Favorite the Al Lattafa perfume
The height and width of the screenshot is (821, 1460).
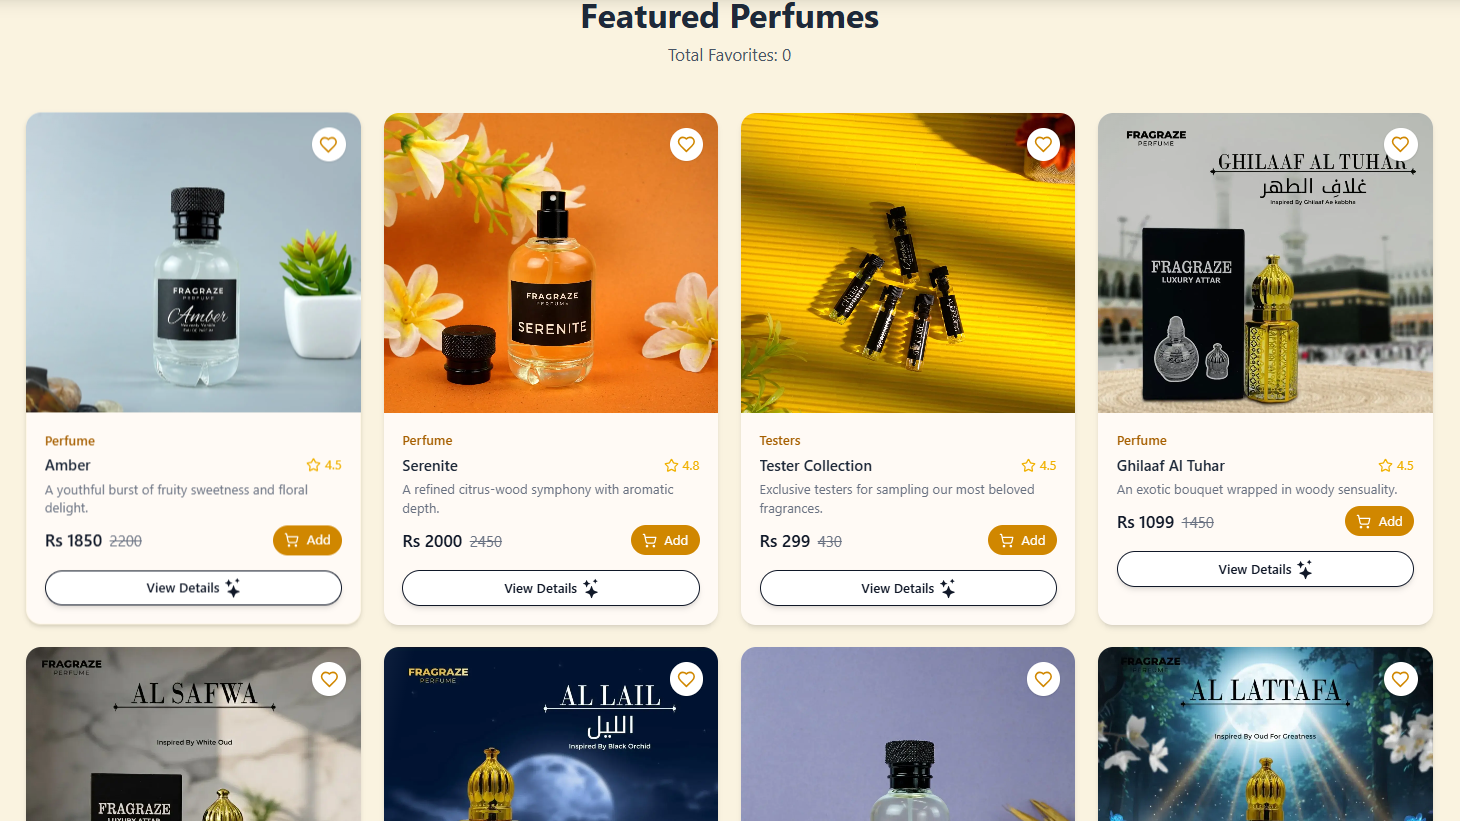1400,680
